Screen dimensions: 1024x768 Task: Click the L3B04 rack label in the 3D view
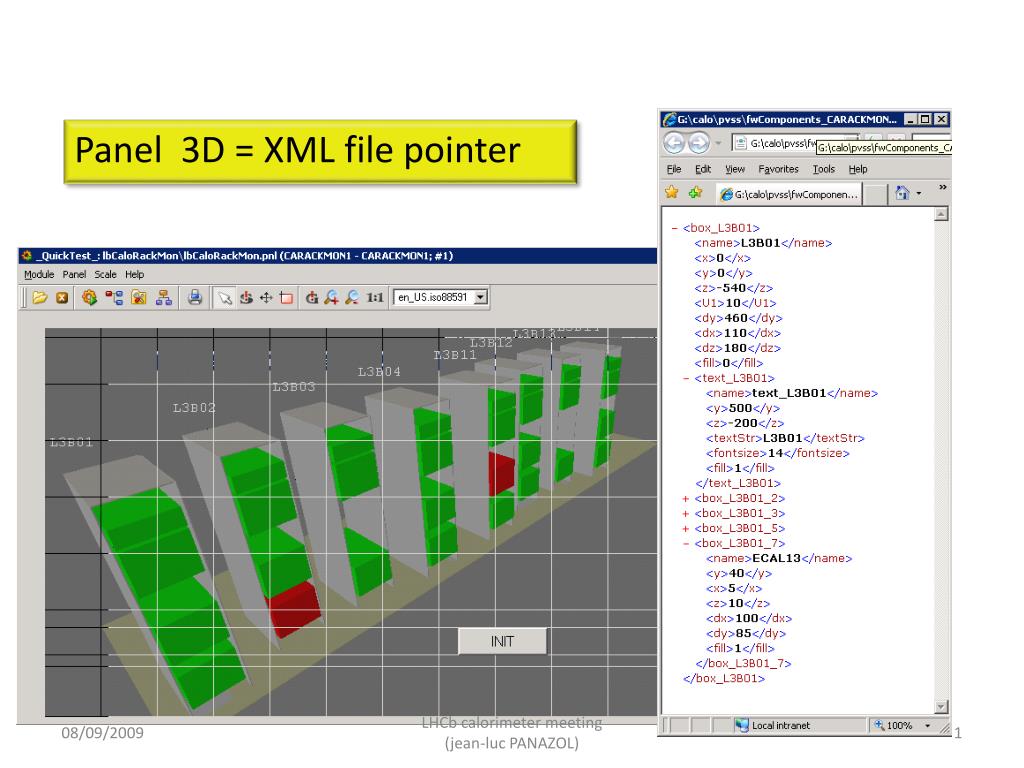(379, 372)
